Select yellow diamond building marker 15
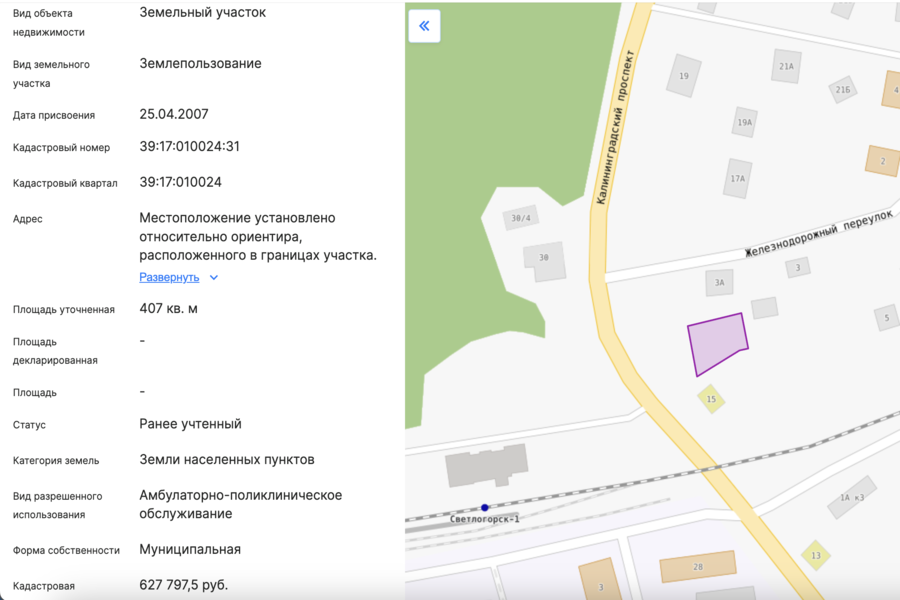This screenshot has height=600, width=900. coord(711,399)
